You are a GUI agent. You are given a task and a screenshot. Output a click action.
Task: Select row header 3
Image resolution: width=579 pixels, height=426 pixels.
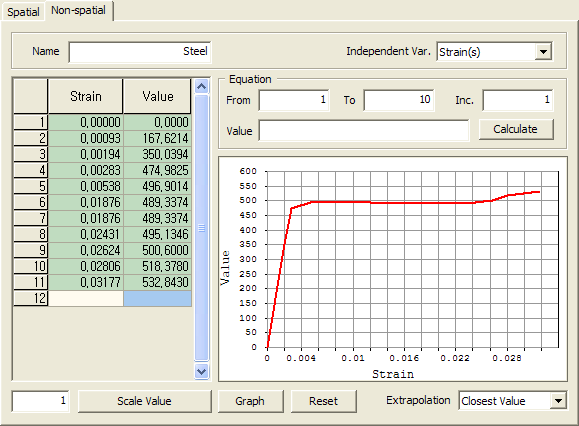pos(31,154)
